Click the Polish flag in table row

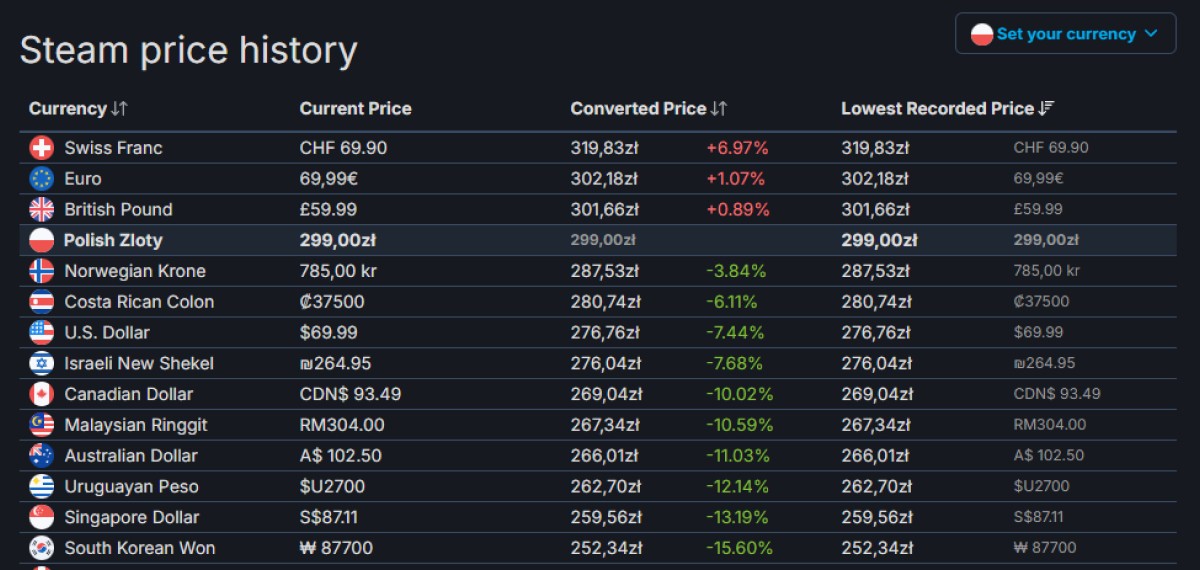[x=42, y=240]
